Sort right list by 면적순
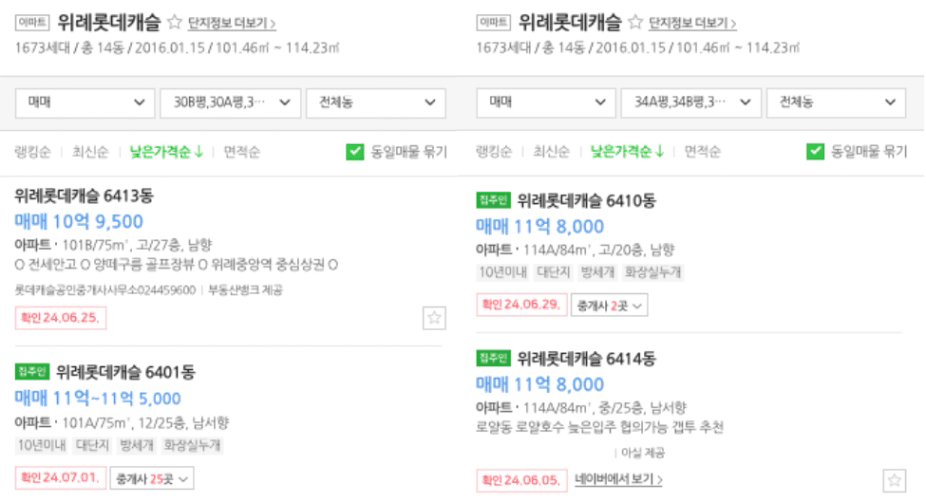 702,152
